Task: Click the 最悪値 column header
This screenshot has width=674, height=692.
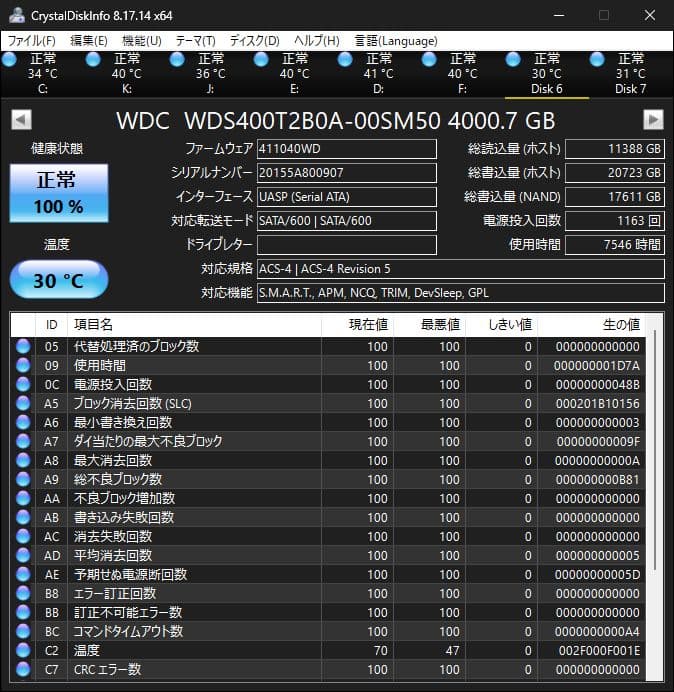Action: tap(429, 325)
